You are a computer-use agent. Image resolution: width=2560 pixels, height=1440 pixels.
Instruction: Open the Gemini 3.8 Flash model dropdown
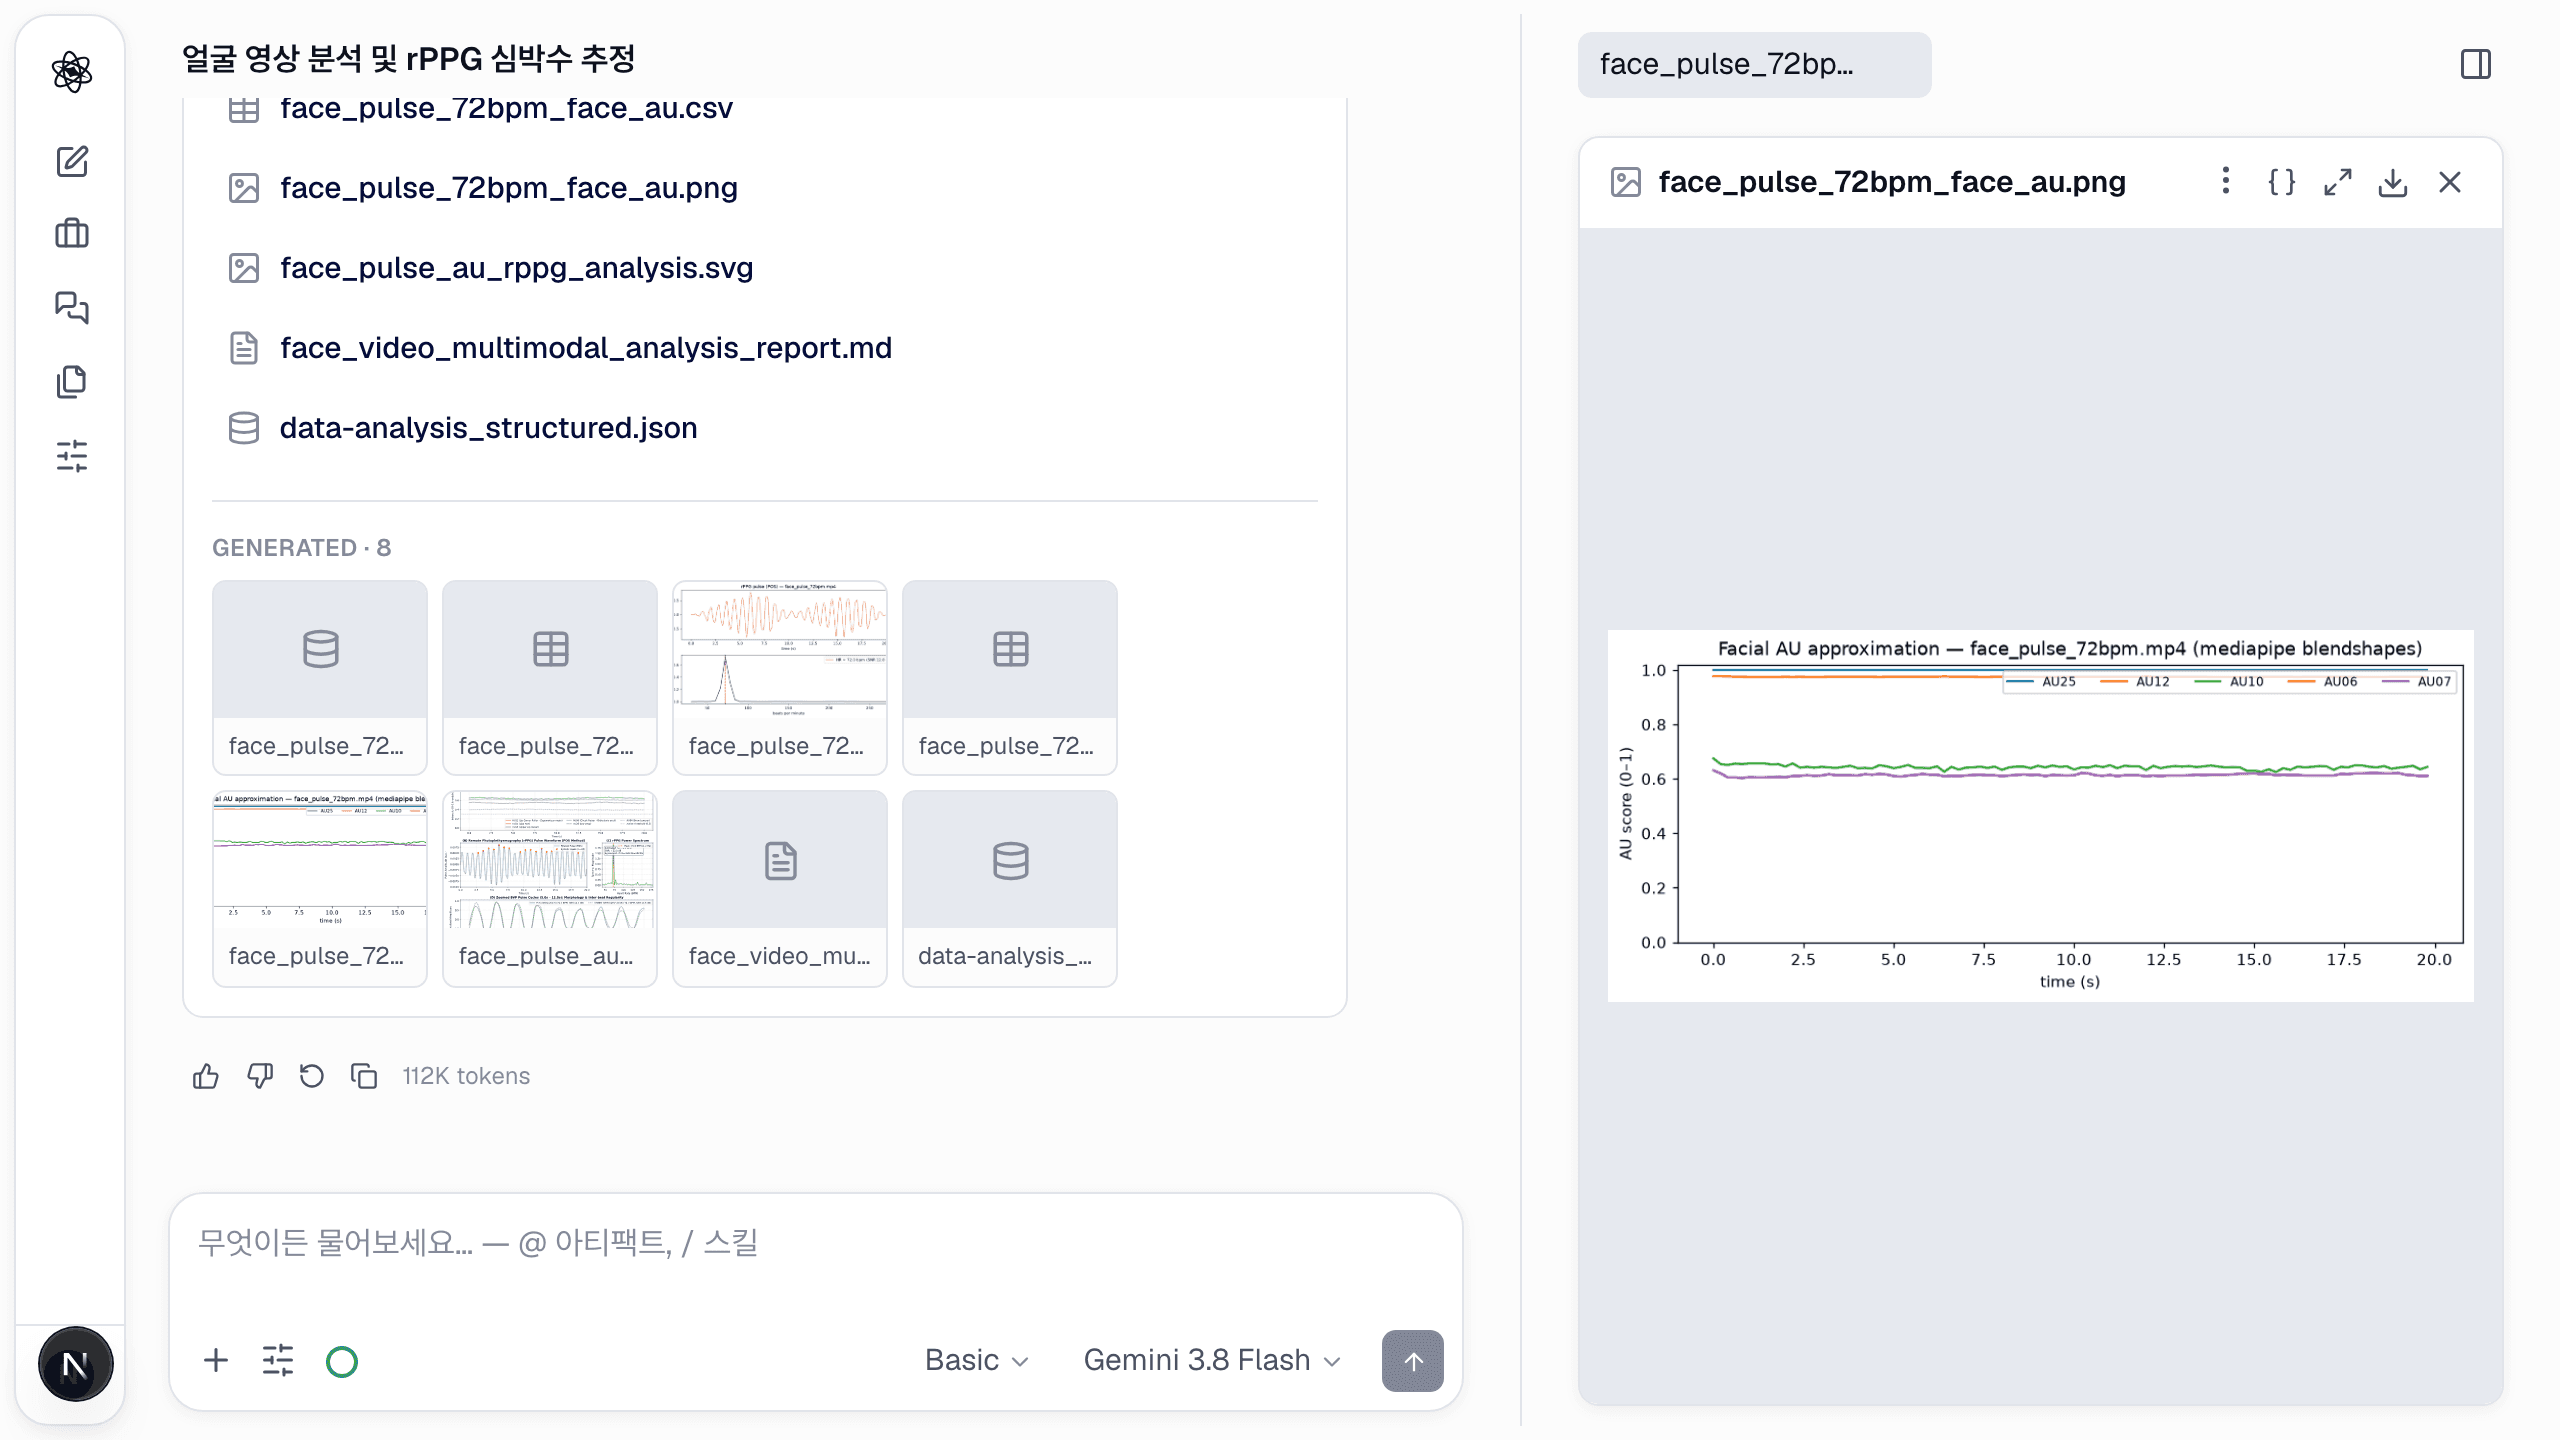click(x=1212, y=1360)
